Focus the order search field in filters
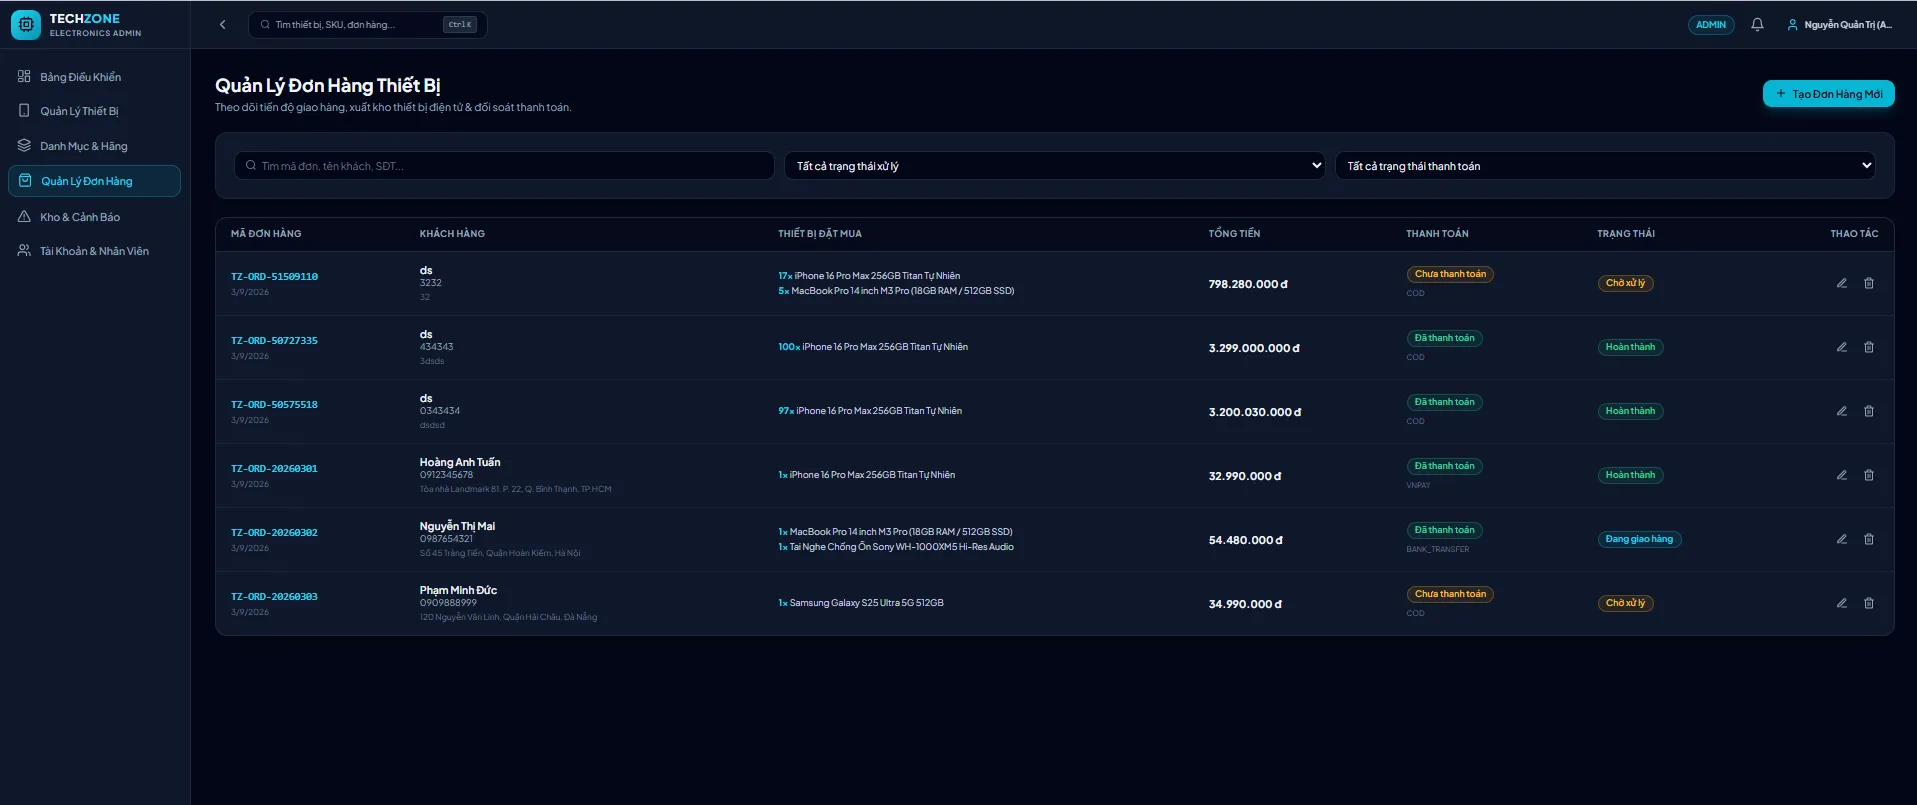Viewport: 1917px width, 805px height. [504, 166]
